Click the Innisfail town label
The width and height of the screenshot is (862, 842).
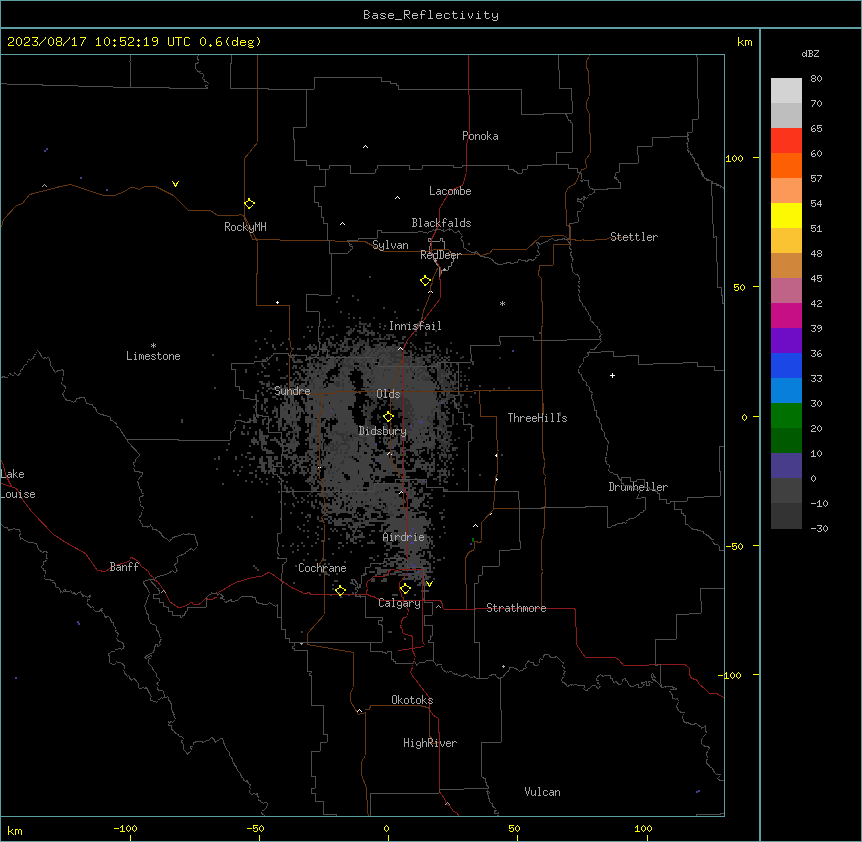(415, 326)
